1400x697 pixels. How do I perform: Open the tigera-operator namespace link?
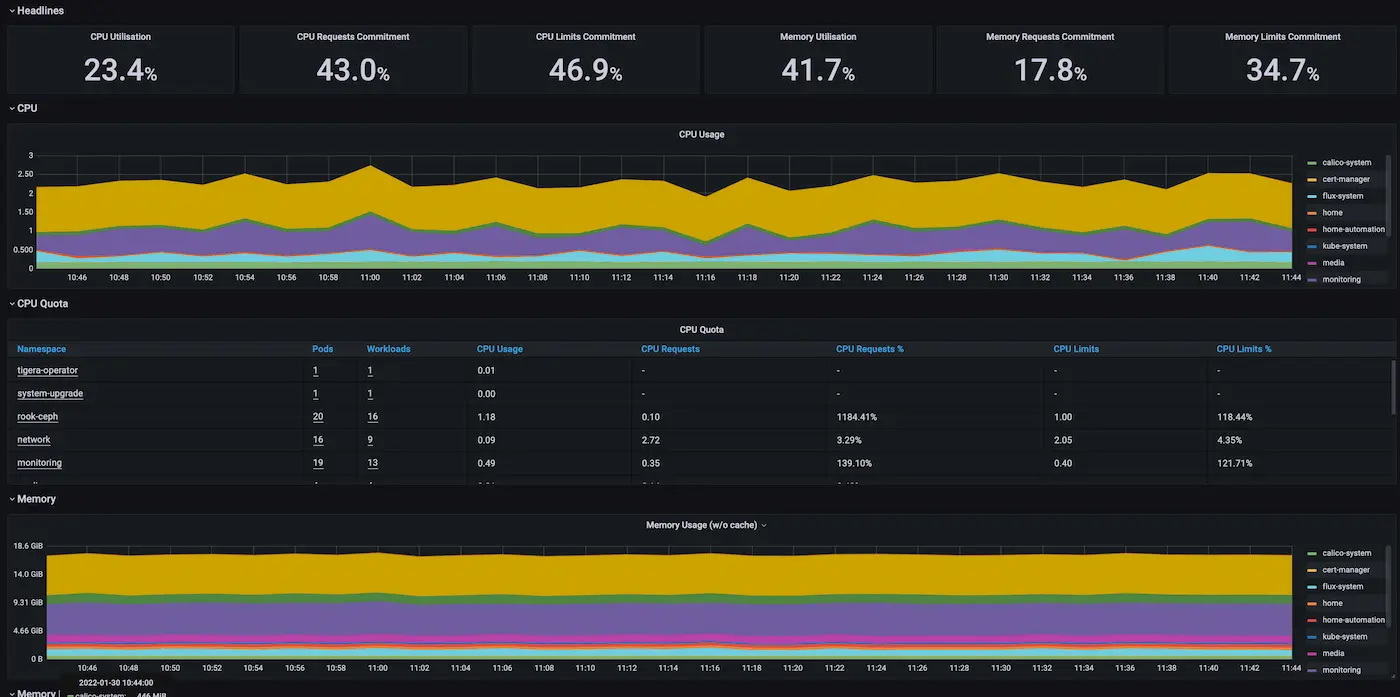pos(47,371)
